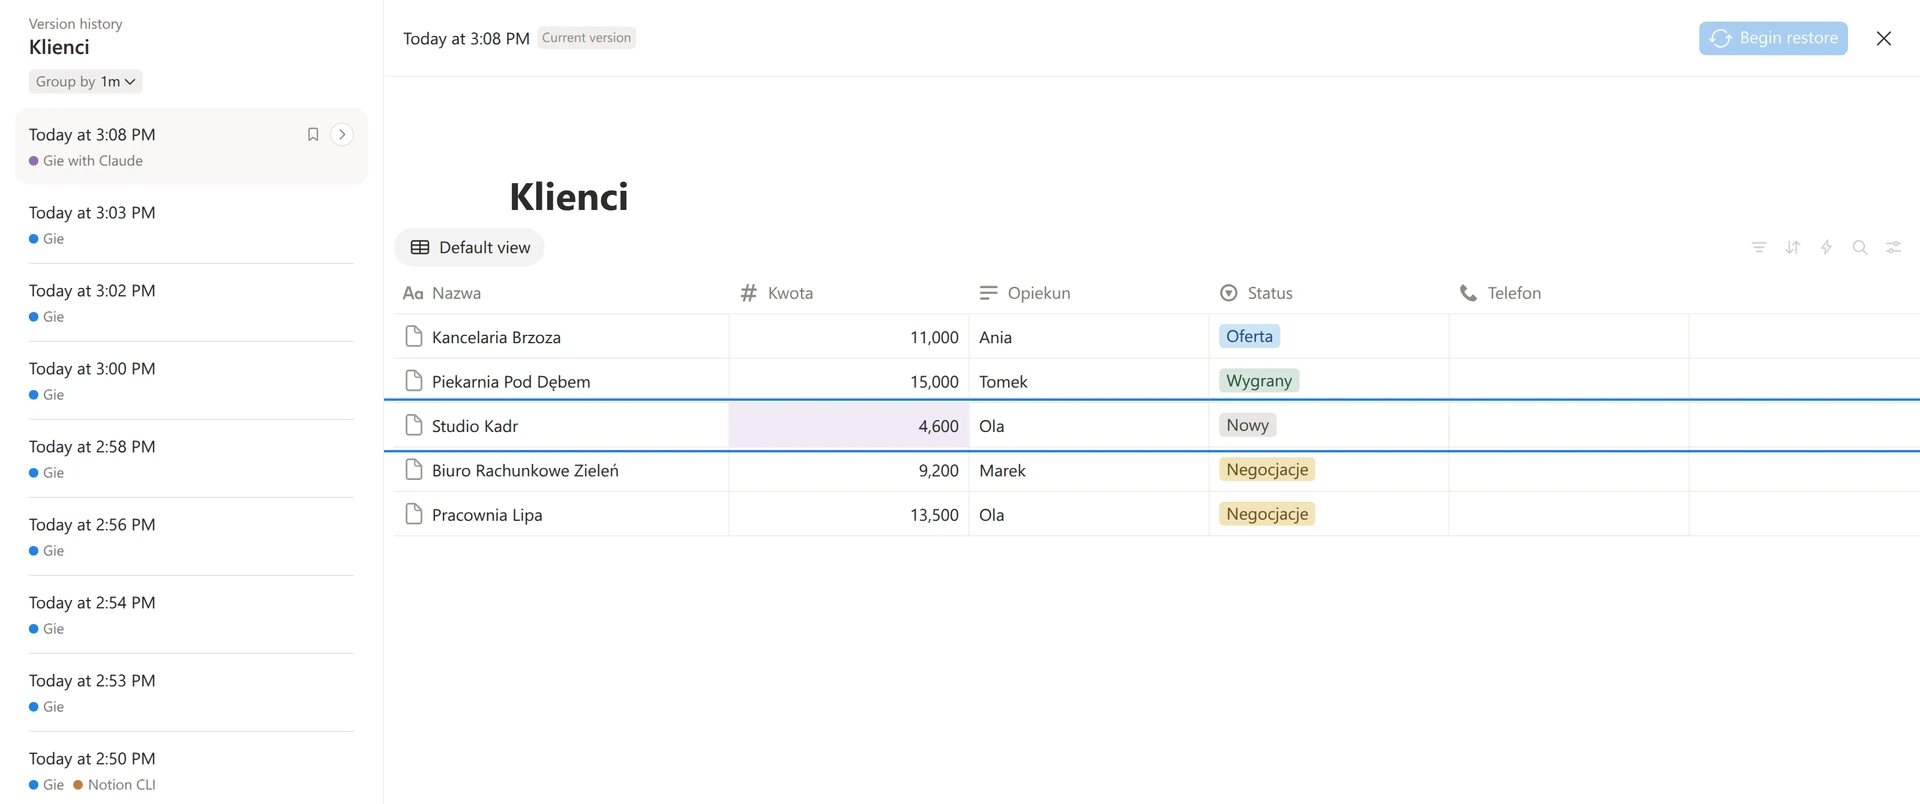Click the Begin restore button

1773,38
